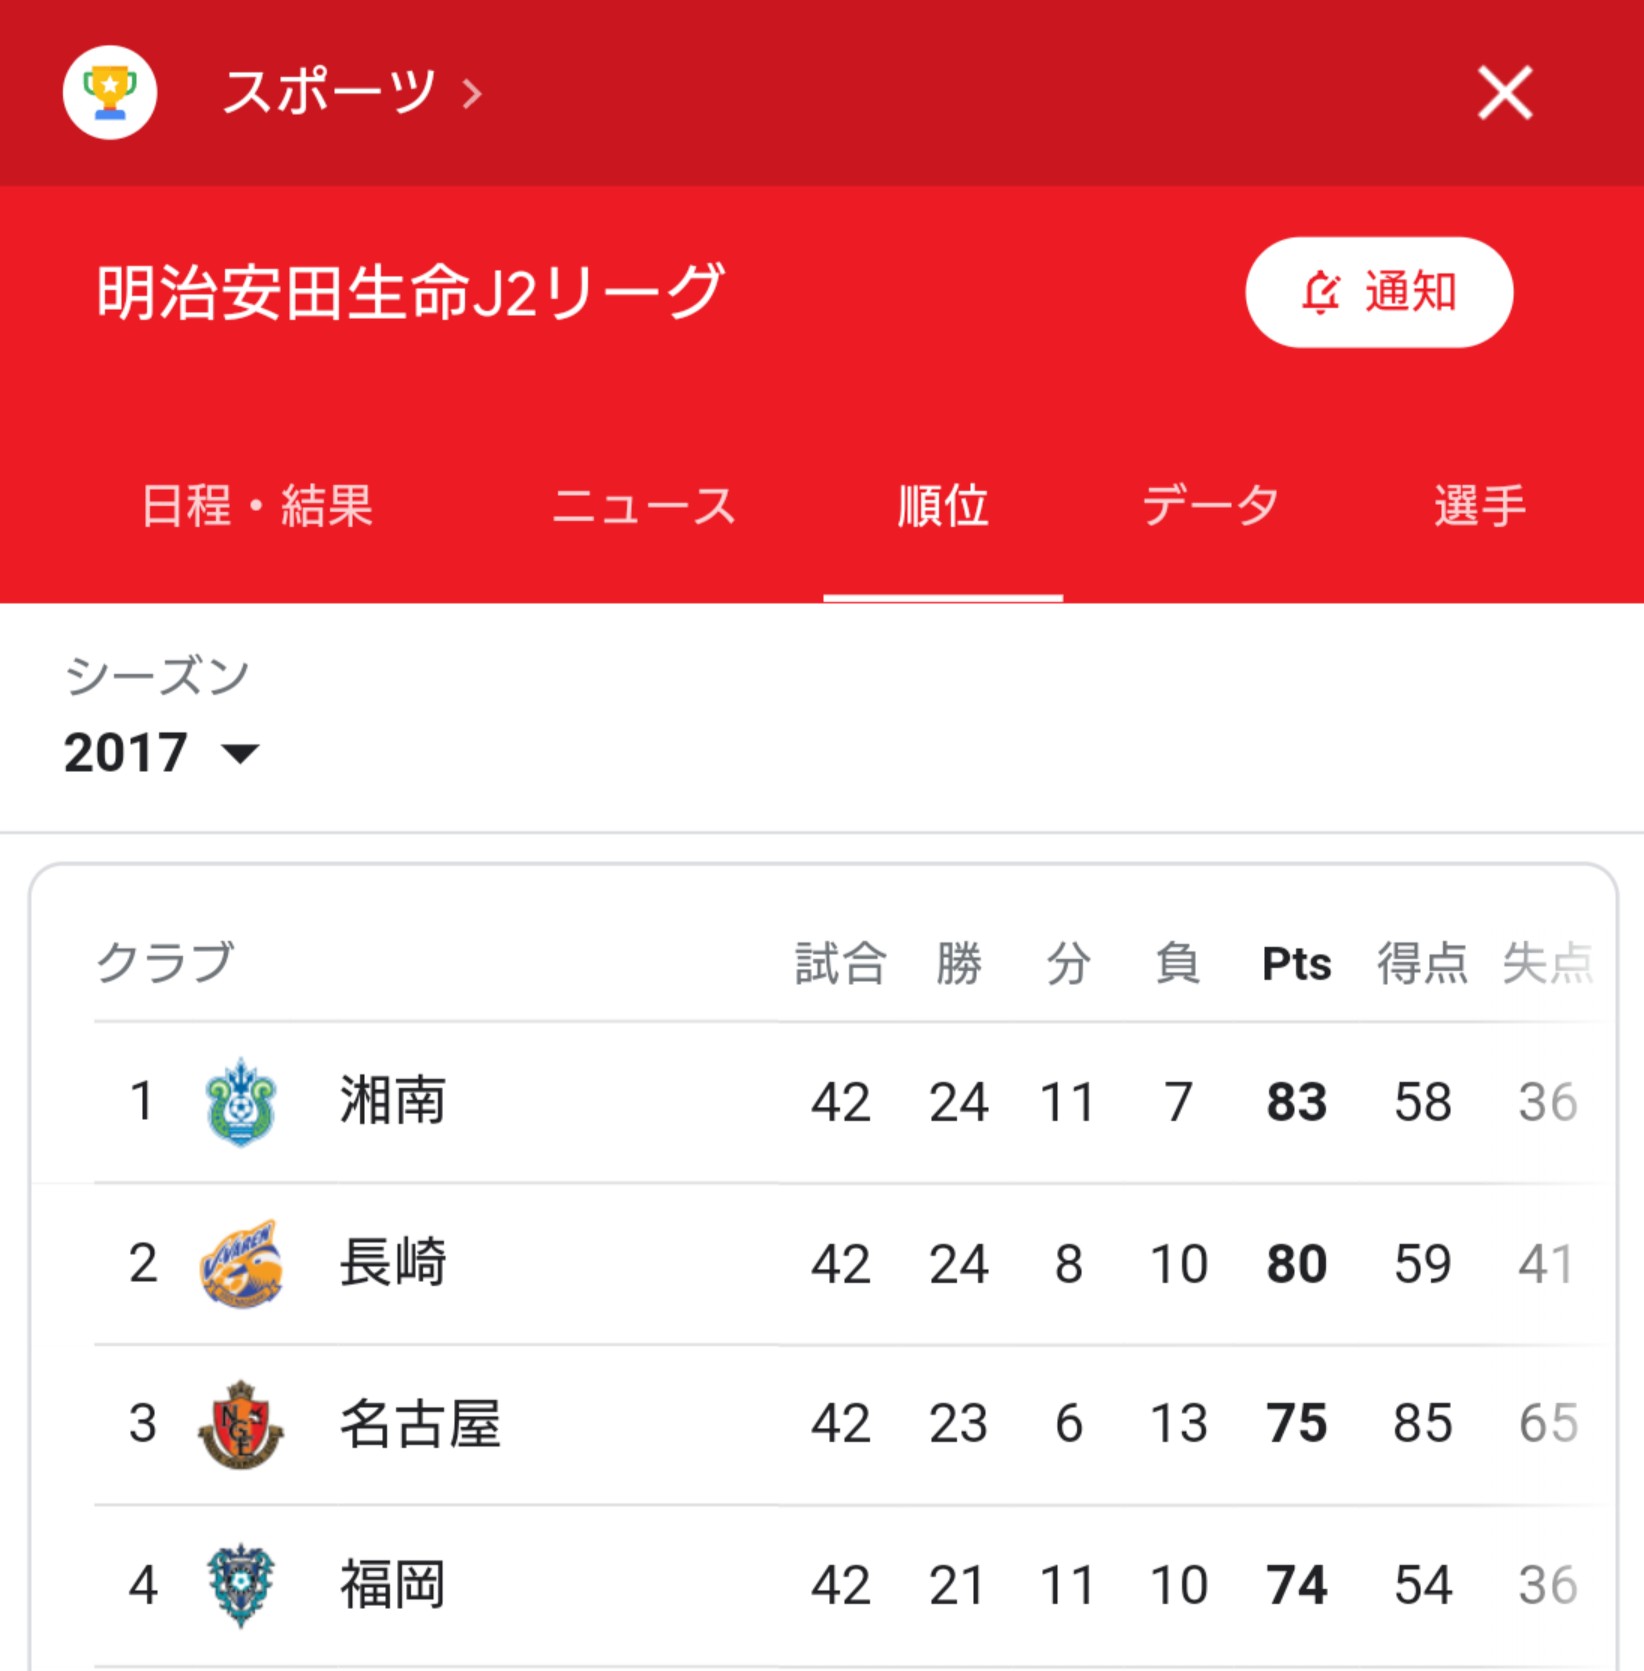Switch to the 日程・結果 tab
The height and width of the screenshot is (1671, 1644).
click(257, 506)
